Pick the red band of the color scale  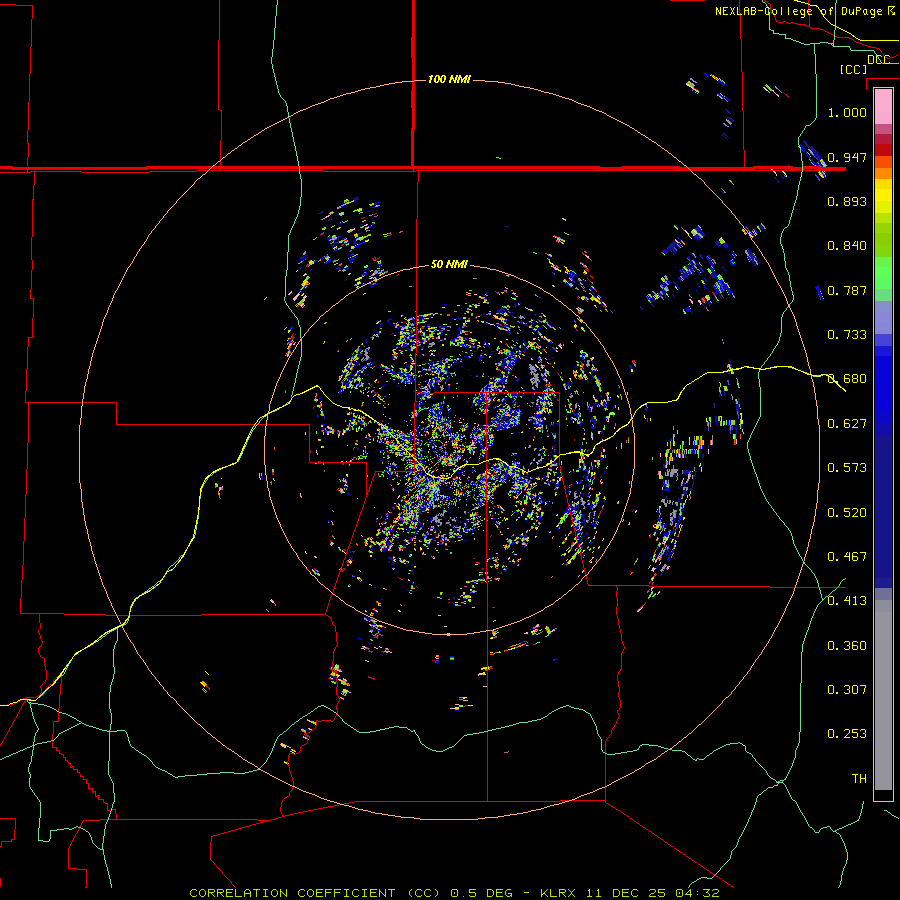pyautogui.click(x=883, y=149)
